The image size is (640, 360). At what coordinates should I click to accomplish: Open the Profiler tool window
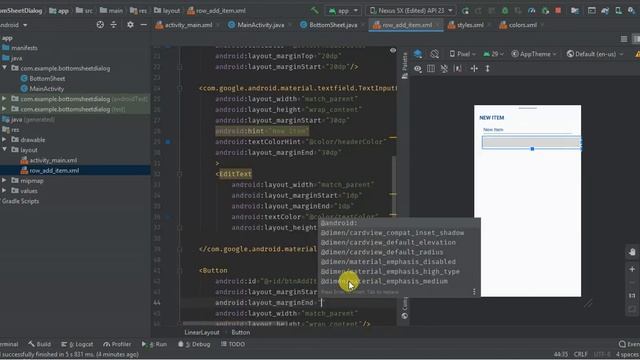(117, 344)
